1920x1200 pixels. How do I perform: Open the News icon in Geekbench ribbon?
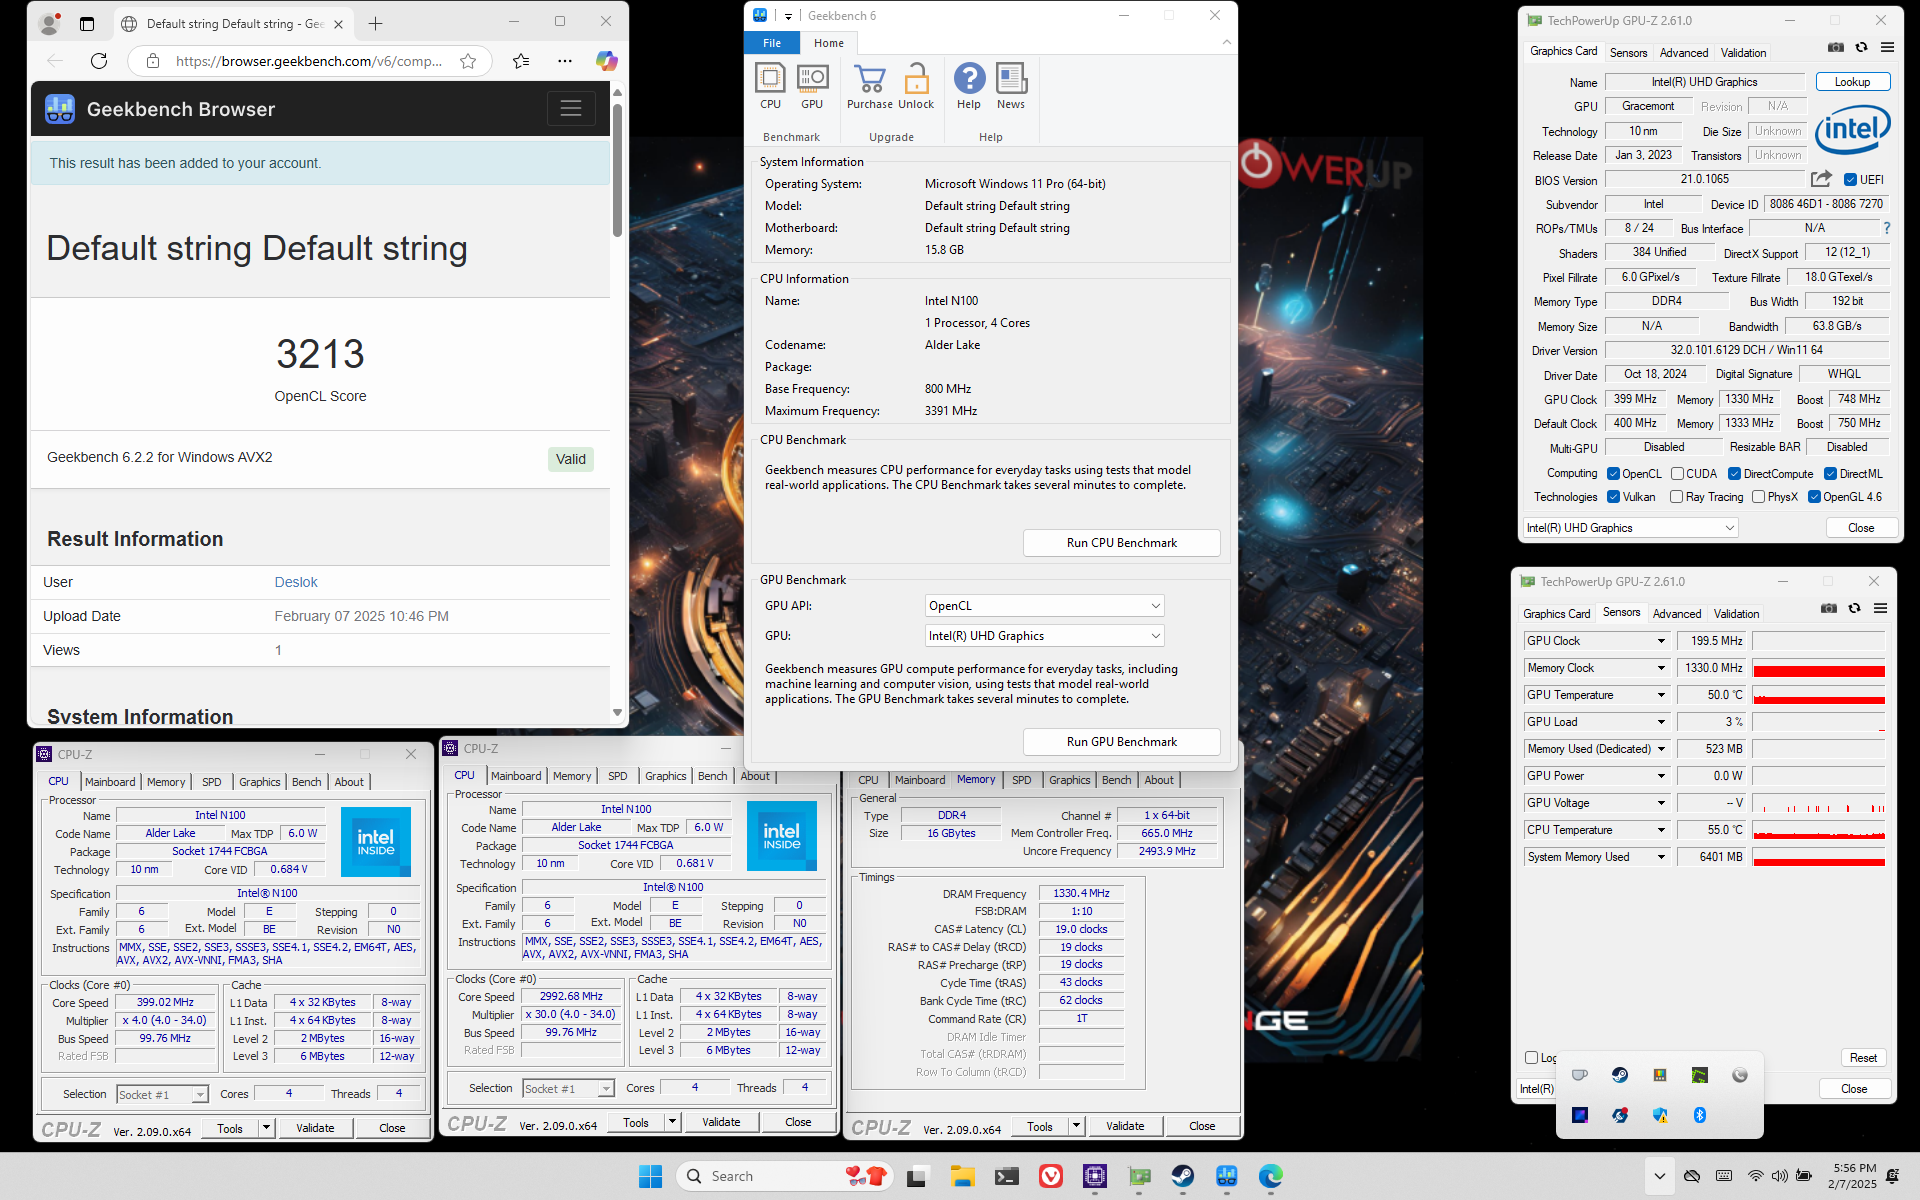tap(1011, 86)
